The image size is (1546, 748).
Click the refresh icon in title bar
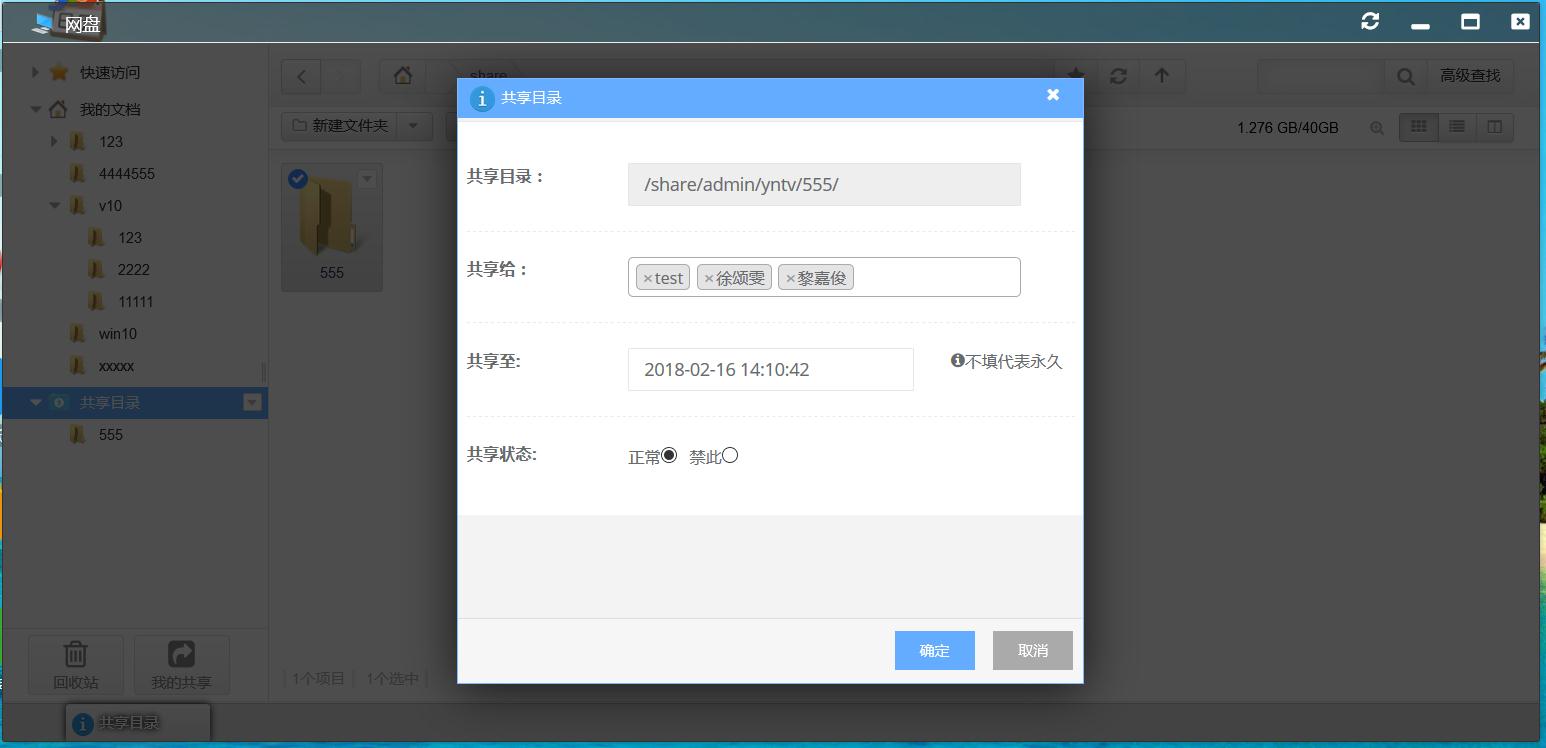point(1370,21)
